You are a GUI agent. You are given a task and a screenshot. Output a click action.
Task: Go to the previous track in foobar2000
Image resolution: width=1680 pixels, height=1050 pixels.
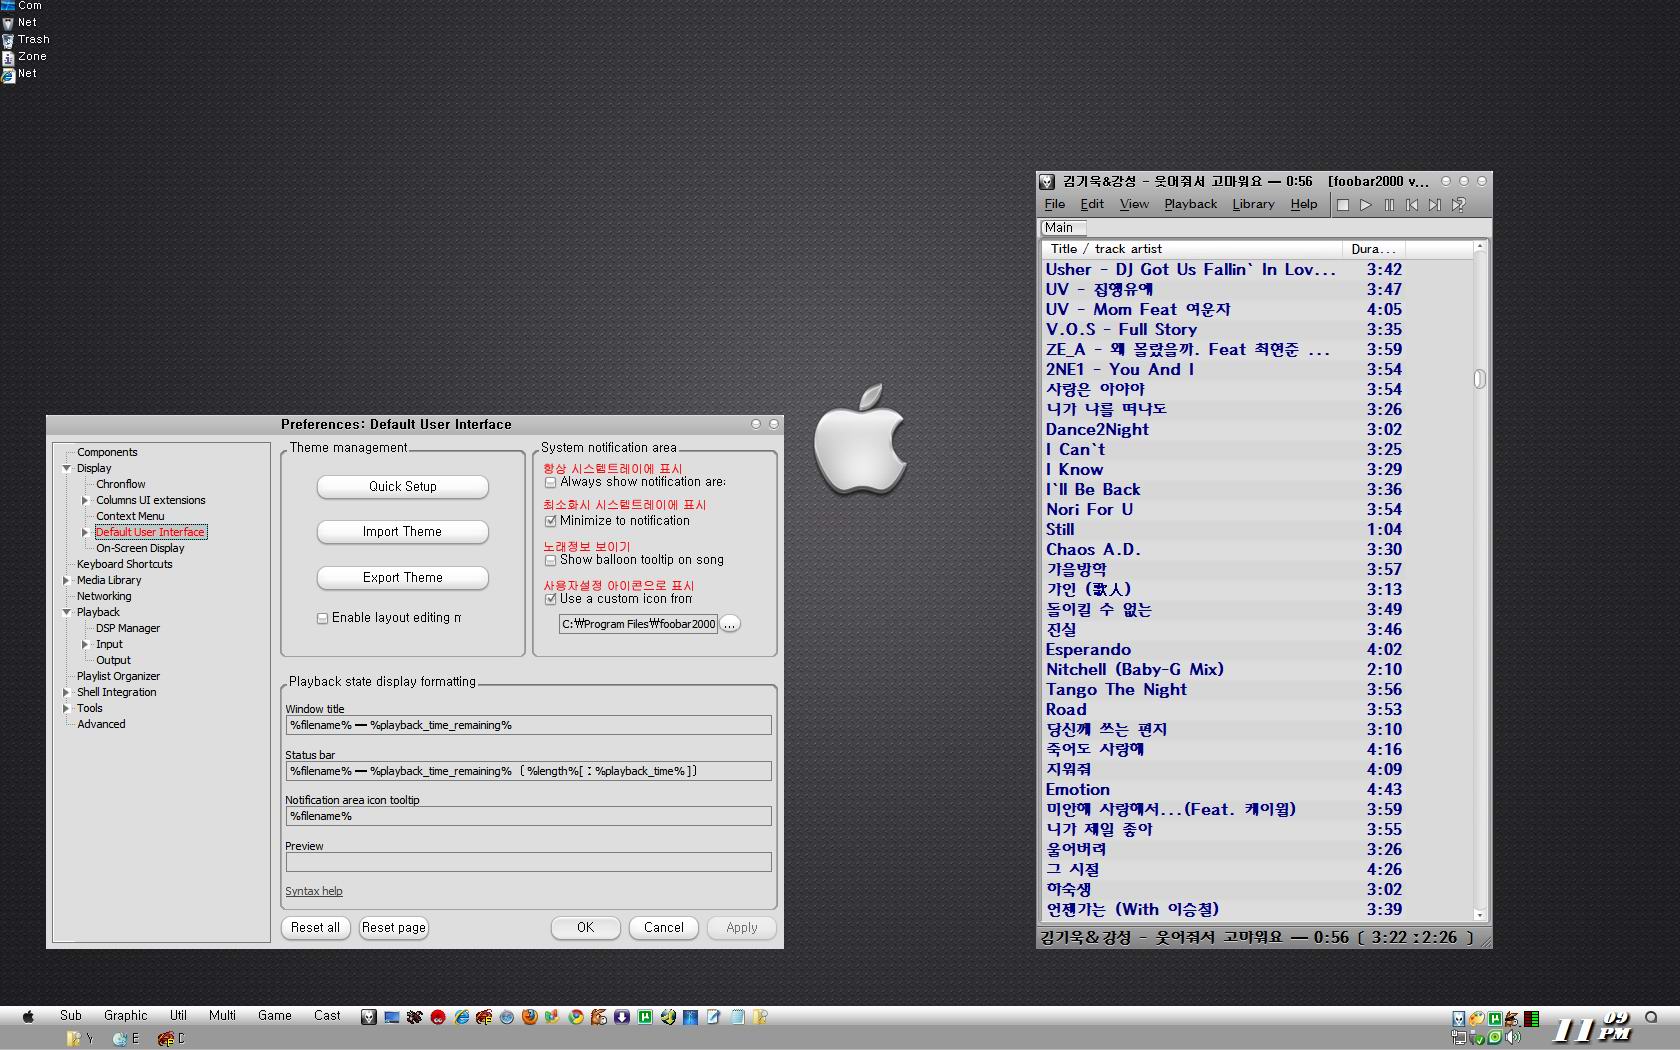point(1412,205)
